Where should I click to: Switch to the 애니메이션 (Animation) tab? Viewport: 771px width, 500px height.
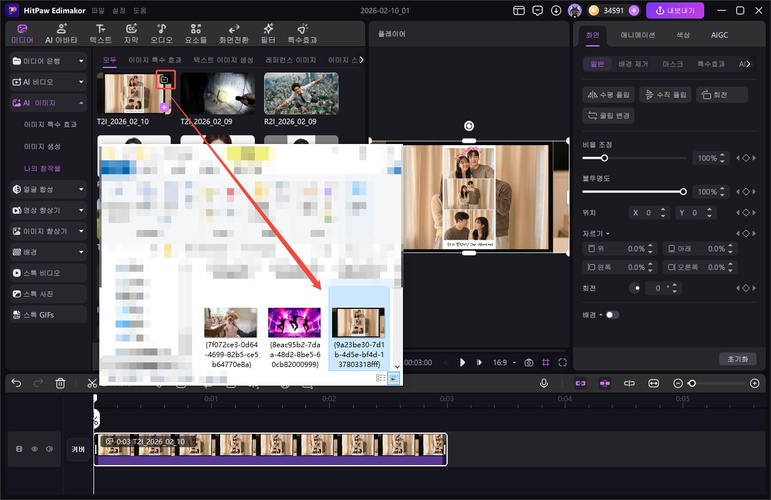coord(638,34)
